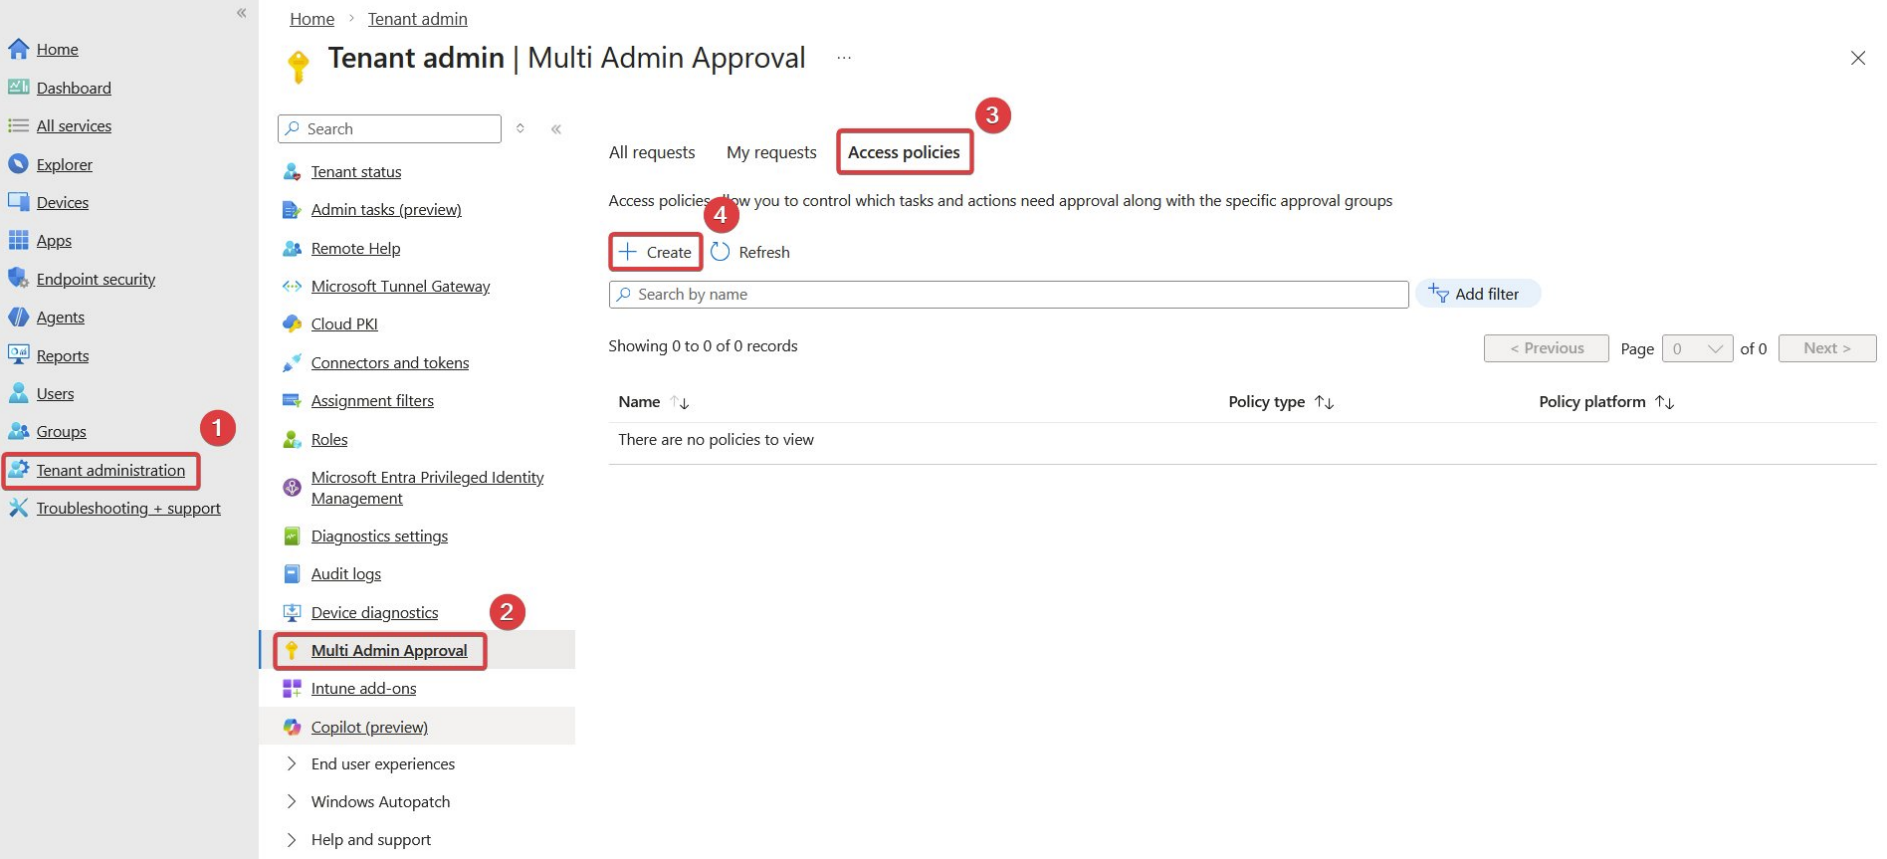Screen dimensions: 1887x859
Task: Click the Microsoft Tunnel Gateway icon
Action: [292, 286]
